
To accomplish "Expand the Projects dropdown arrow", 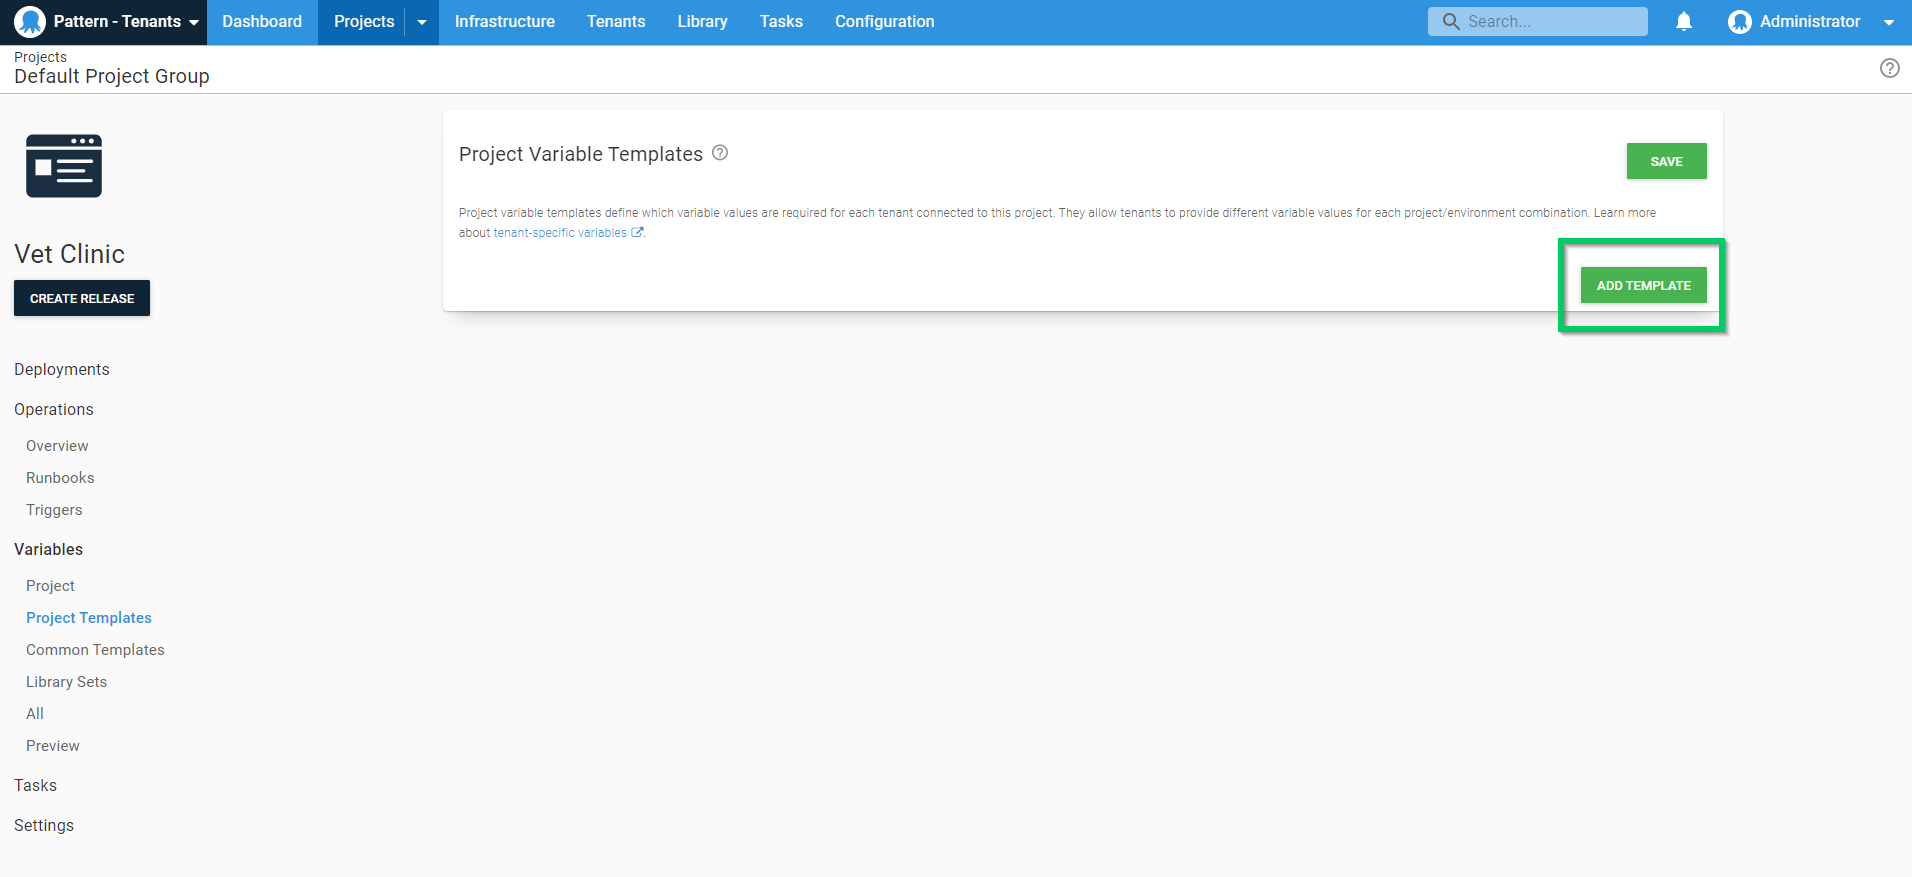I will pyautogui.click(x=422, y=22).
